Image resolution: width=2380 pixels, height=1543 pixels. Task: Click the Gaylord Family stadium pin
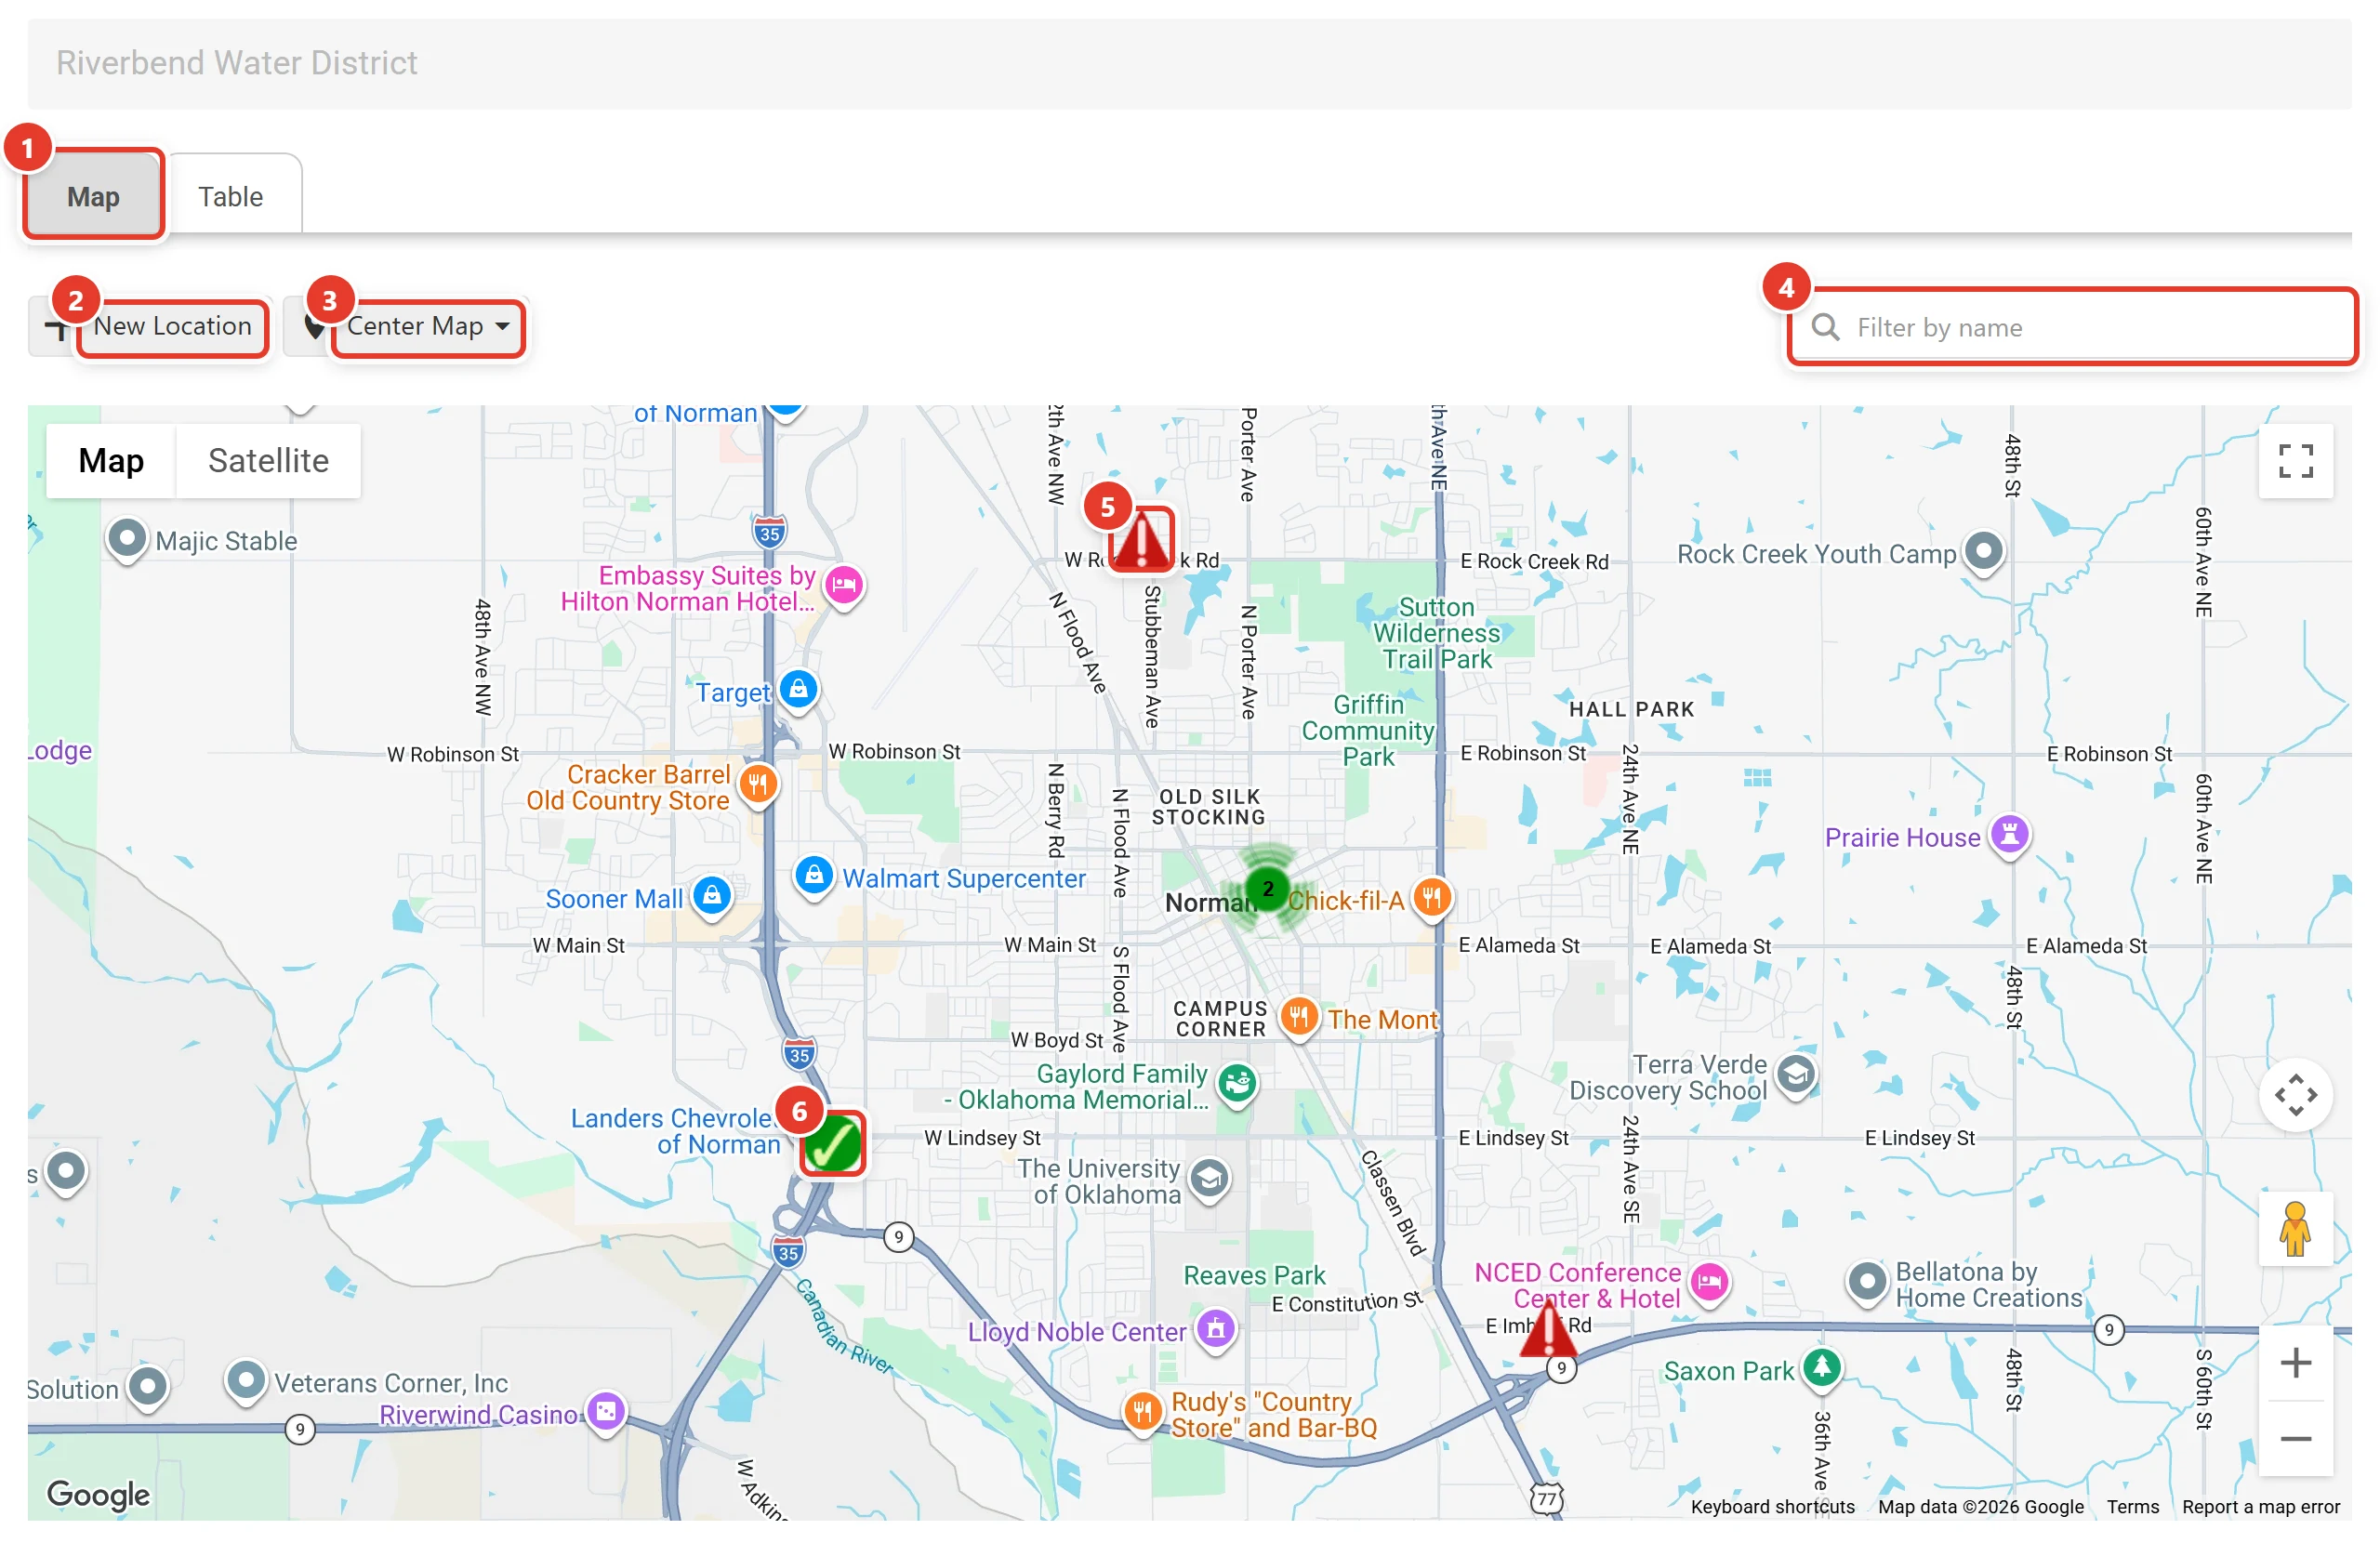(1237, 1084)
